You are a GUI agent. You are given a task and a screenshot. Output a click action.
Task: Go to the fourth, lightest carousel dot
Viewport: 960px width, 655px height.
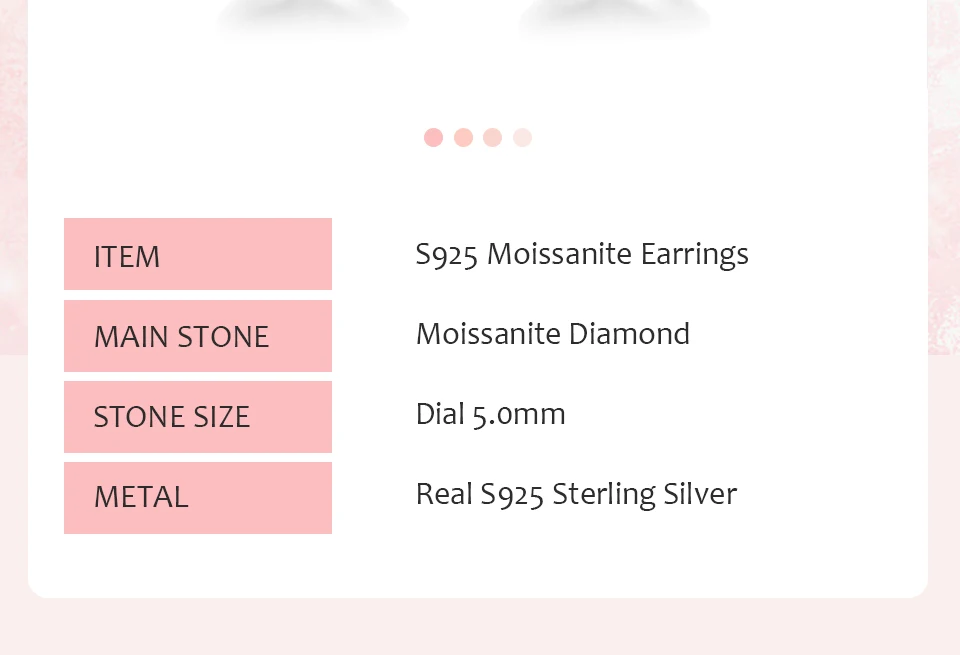522,138
